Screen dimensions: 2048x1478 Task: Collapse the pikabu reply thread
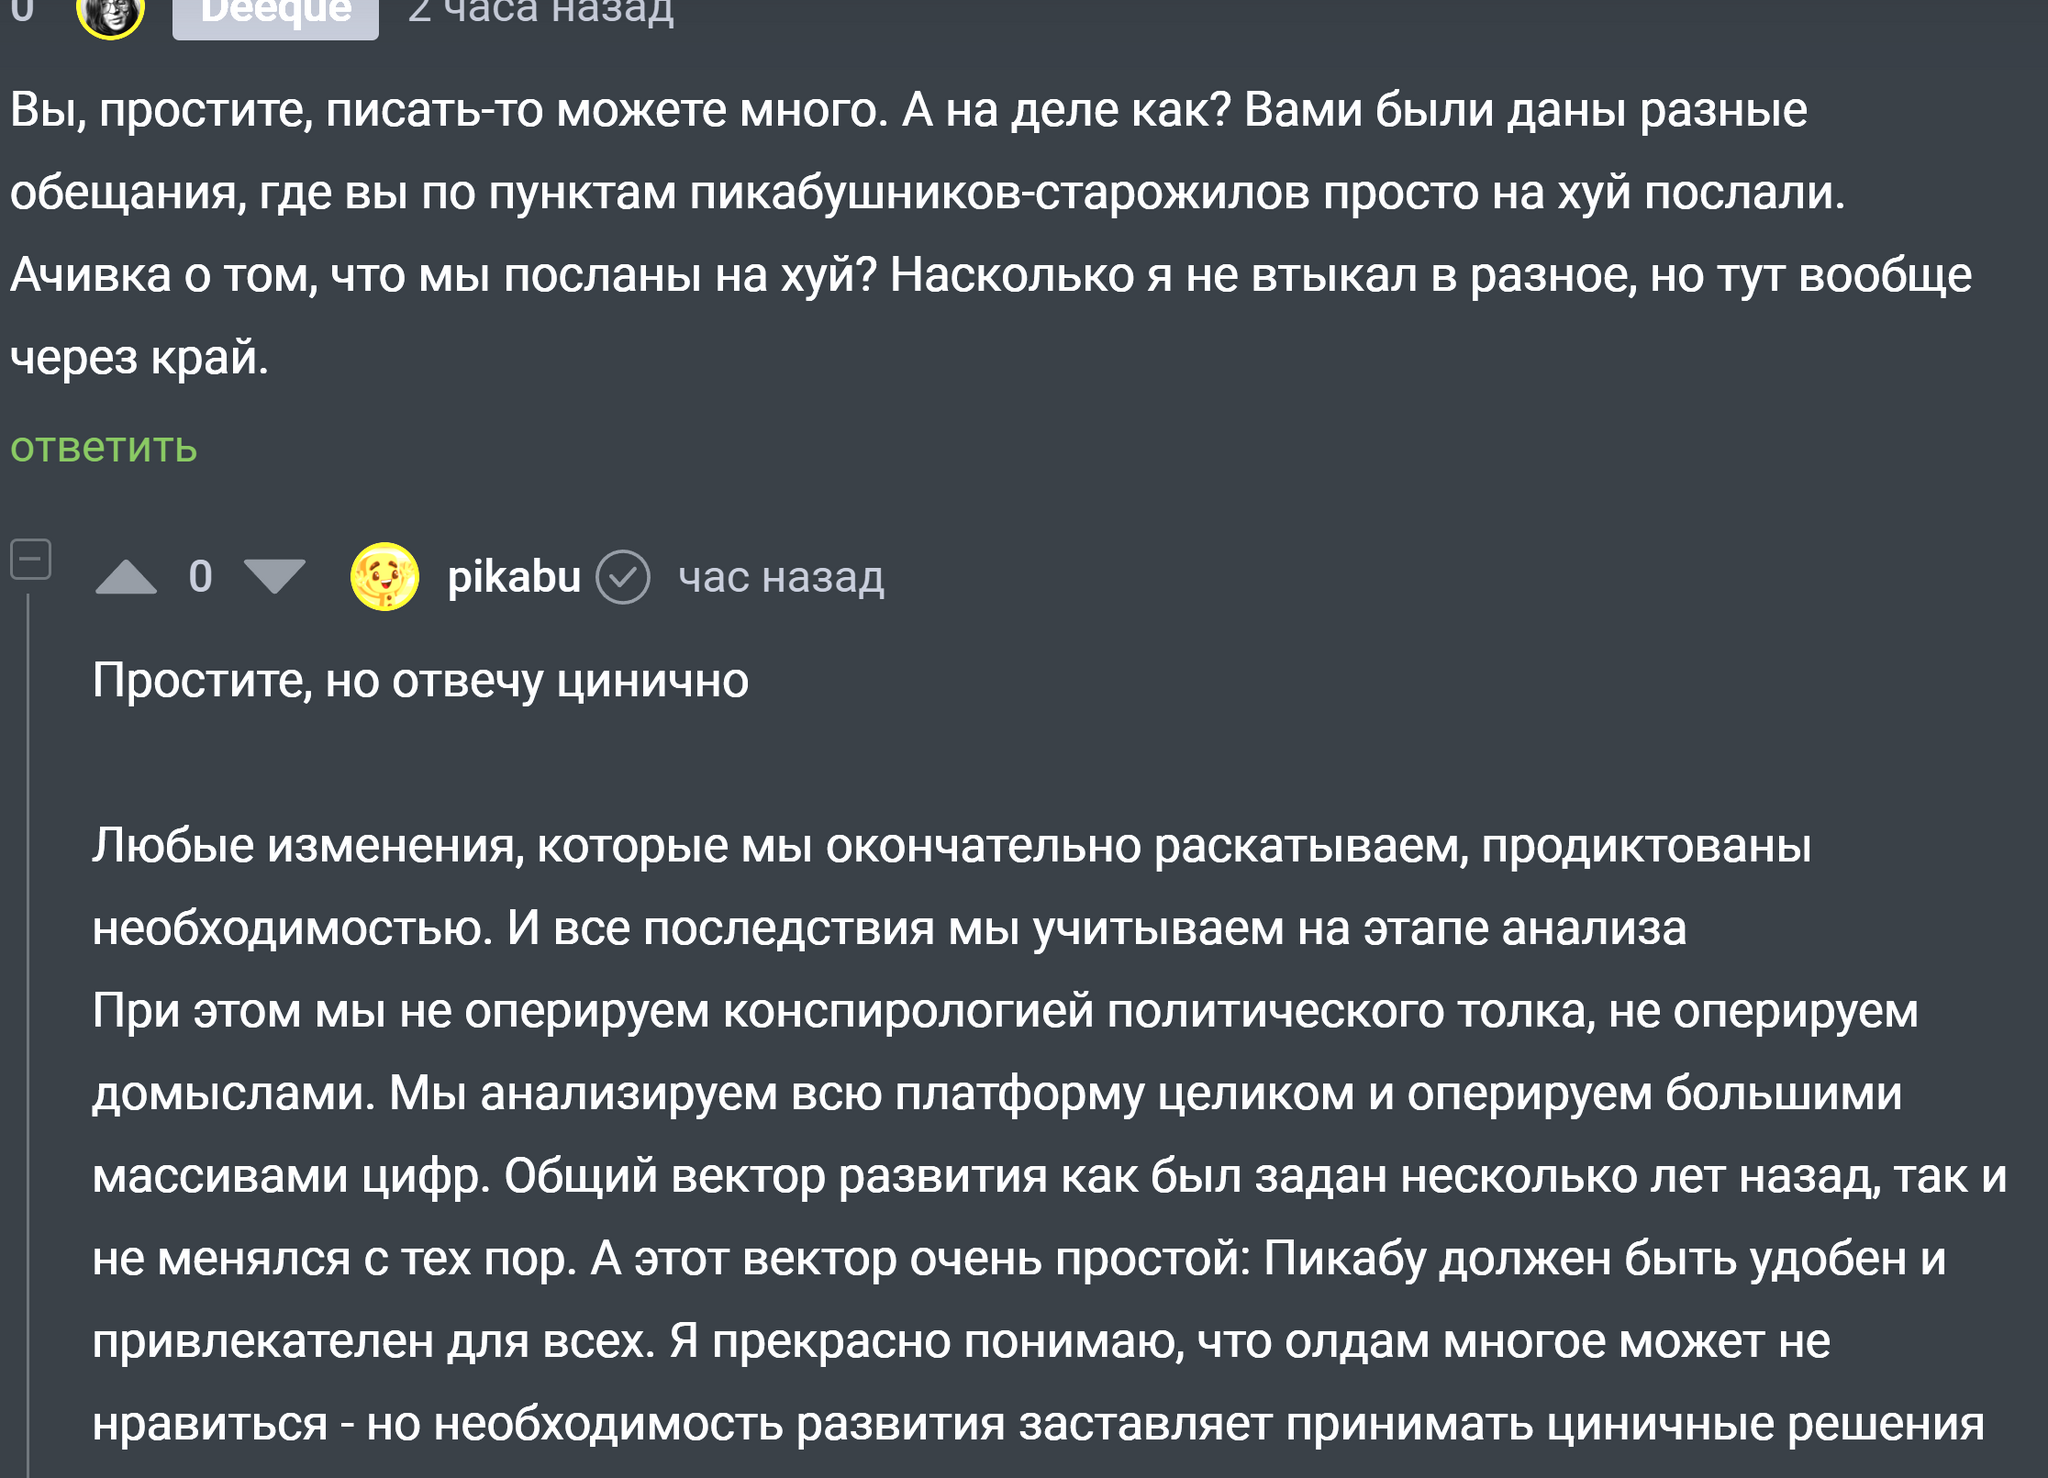coord(31,559)
